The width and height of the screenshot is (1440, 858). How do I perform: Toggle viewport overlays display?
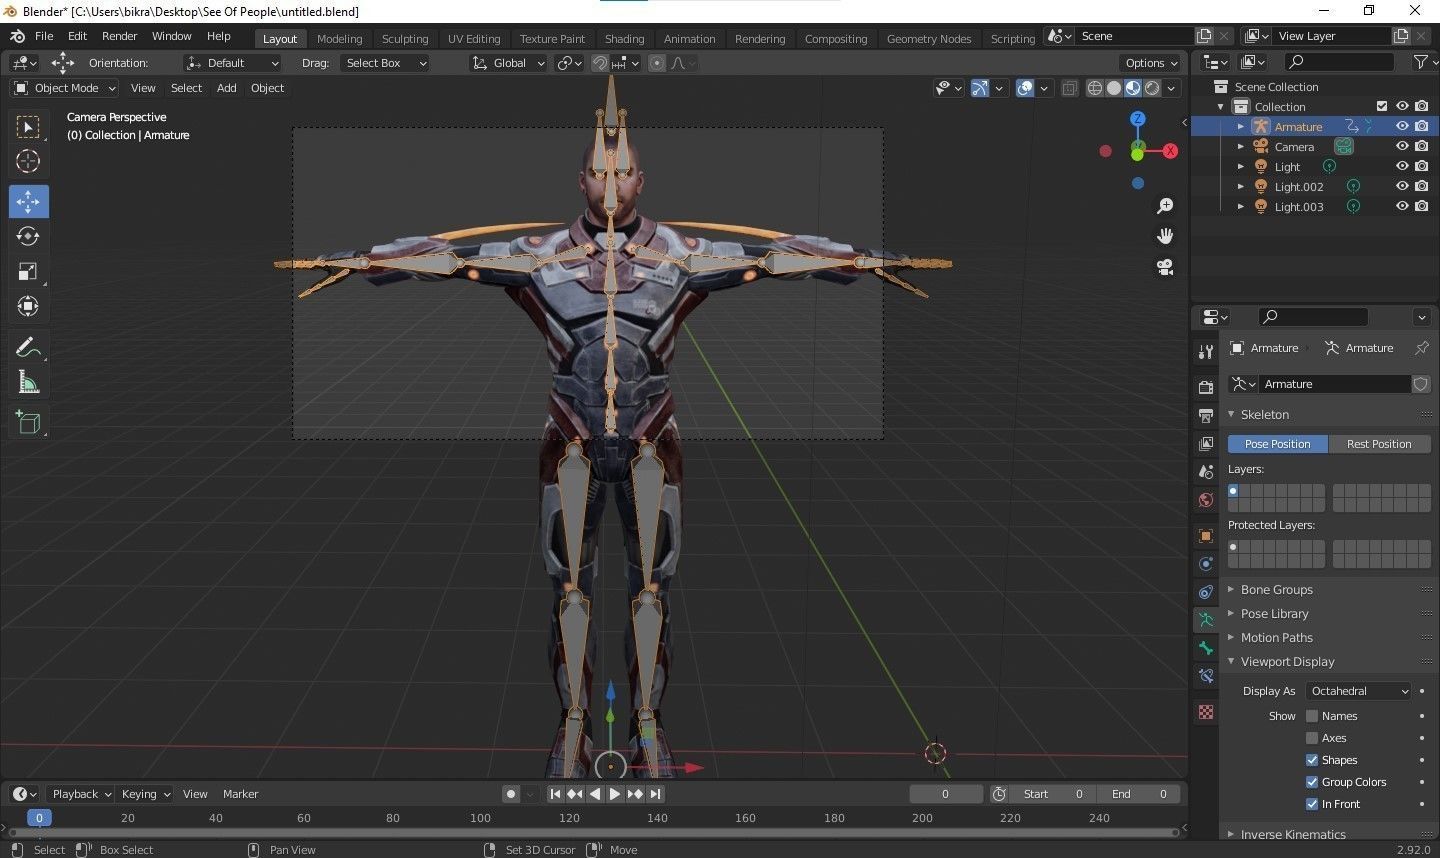[1025, 88]
